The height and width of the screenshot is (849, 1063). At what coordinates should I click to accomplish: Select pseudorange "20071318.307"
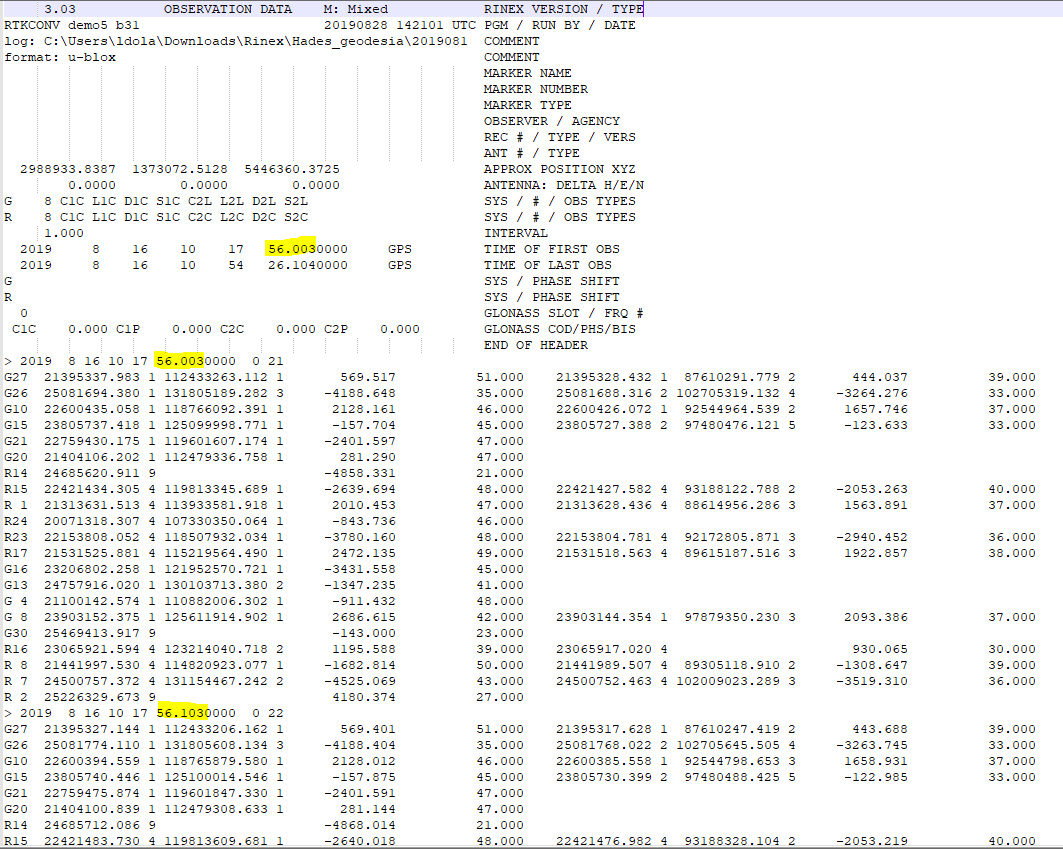(92, 521)
